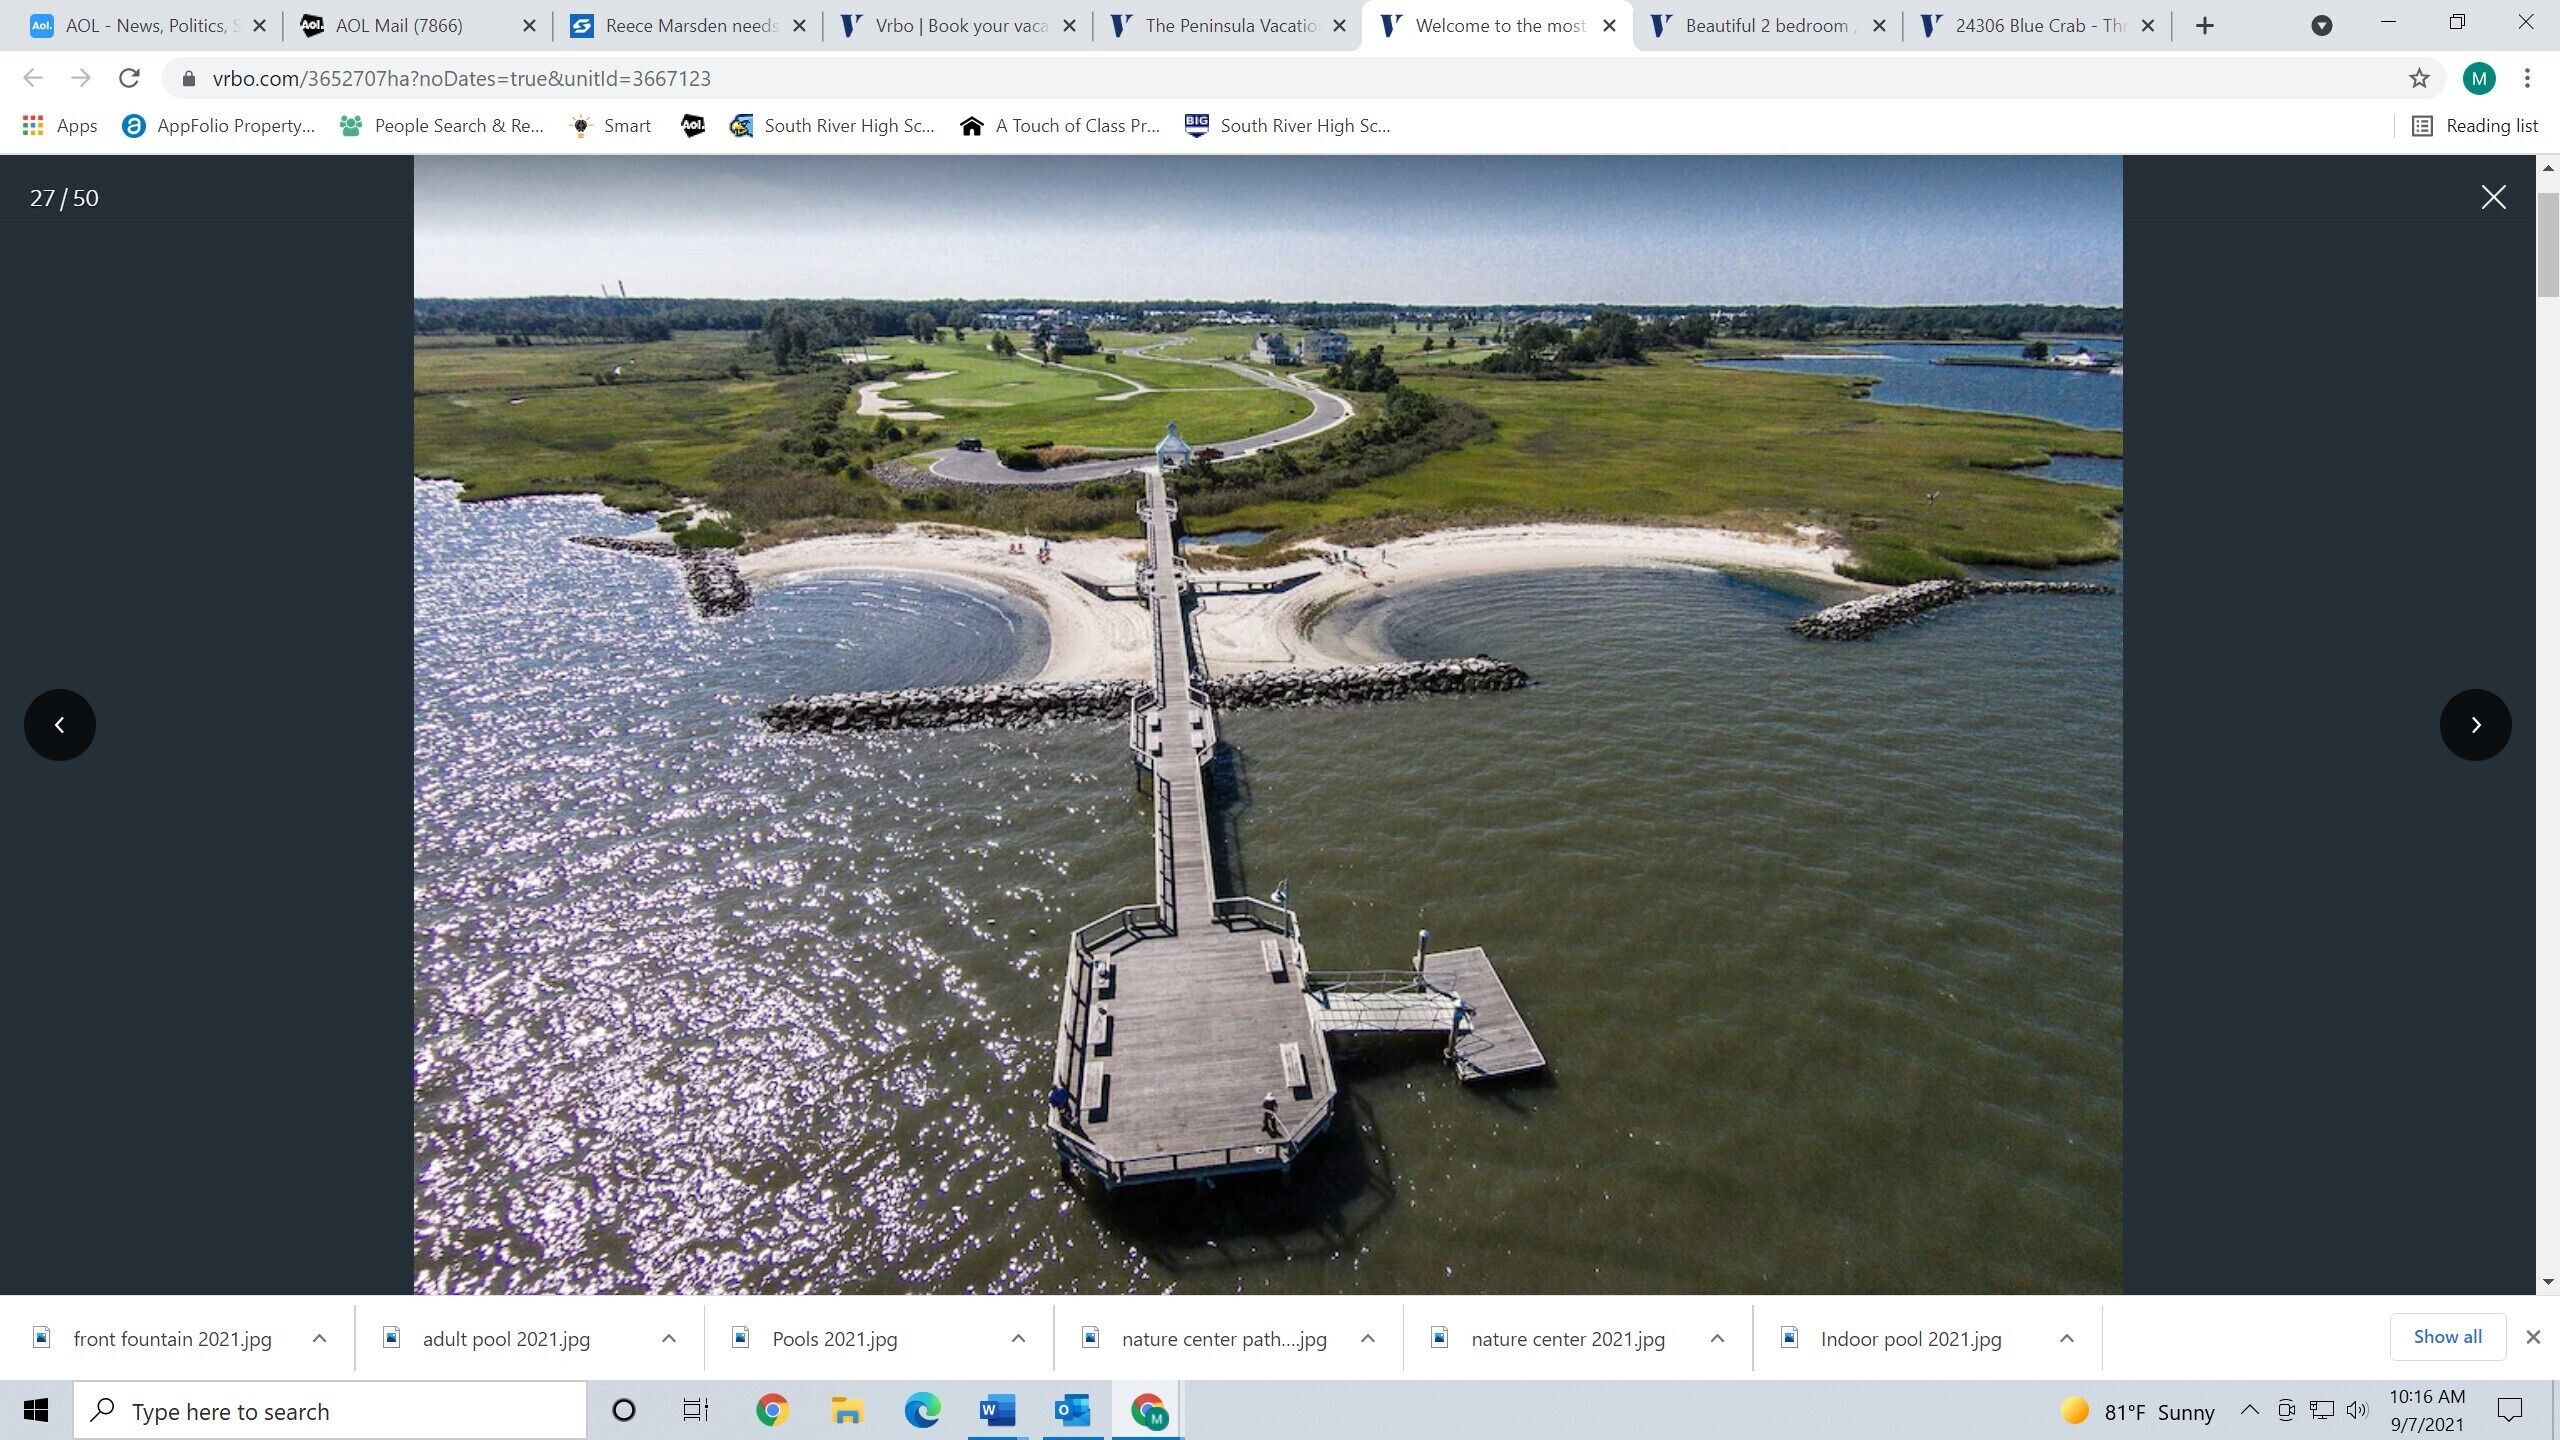
Task: Expand tab search dropdown arrow
Action: (x=2321, y=26)
